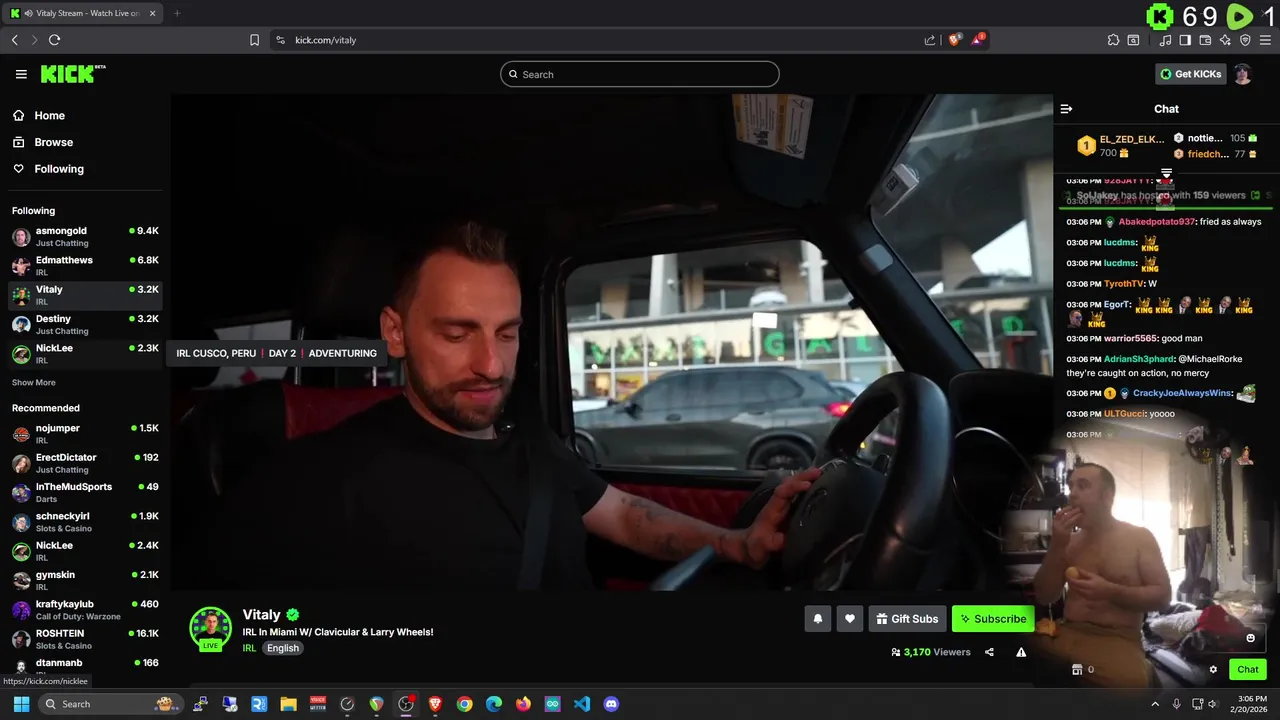The height and width of the screenshot is (720, 1280).
Task: Open the media playlist music icon
Action: (1165, 40)
